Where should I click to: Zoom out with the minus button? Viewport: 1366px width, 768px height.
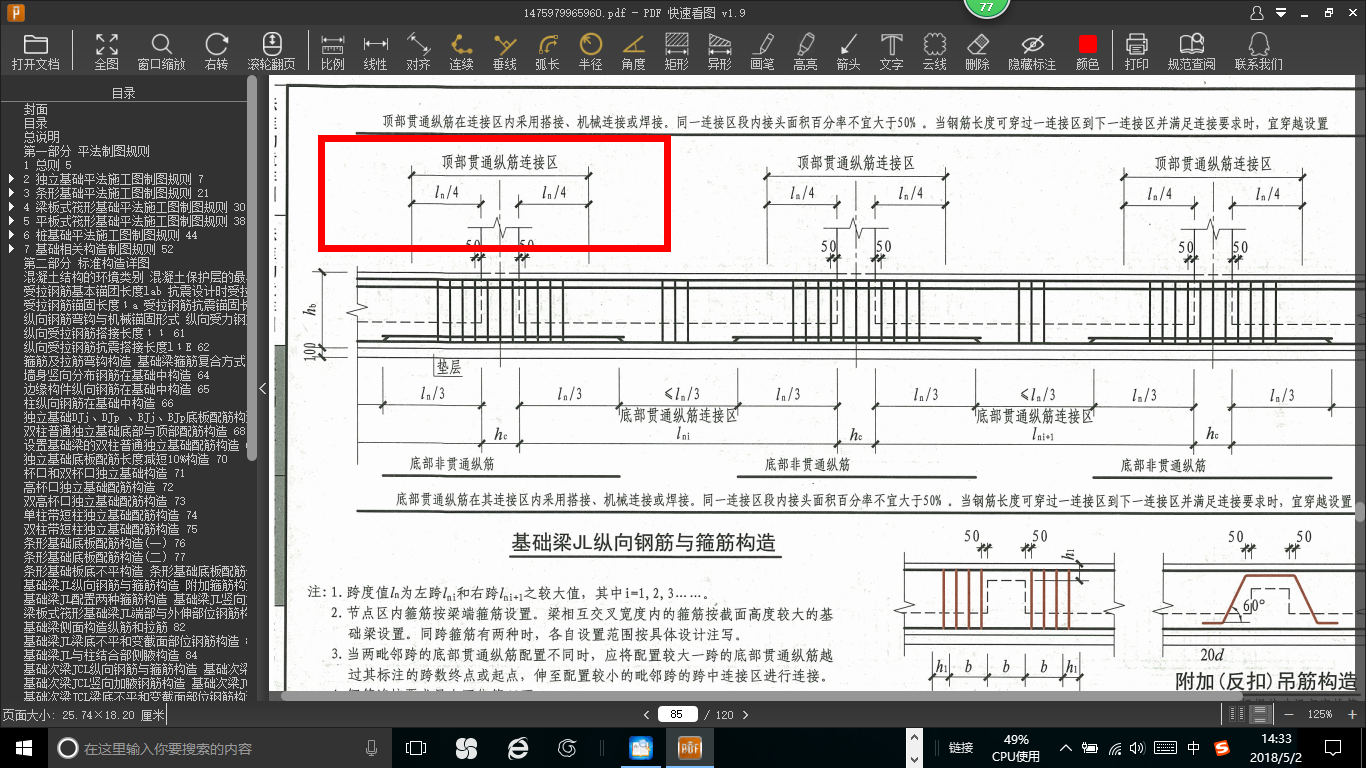point(1288,714)
